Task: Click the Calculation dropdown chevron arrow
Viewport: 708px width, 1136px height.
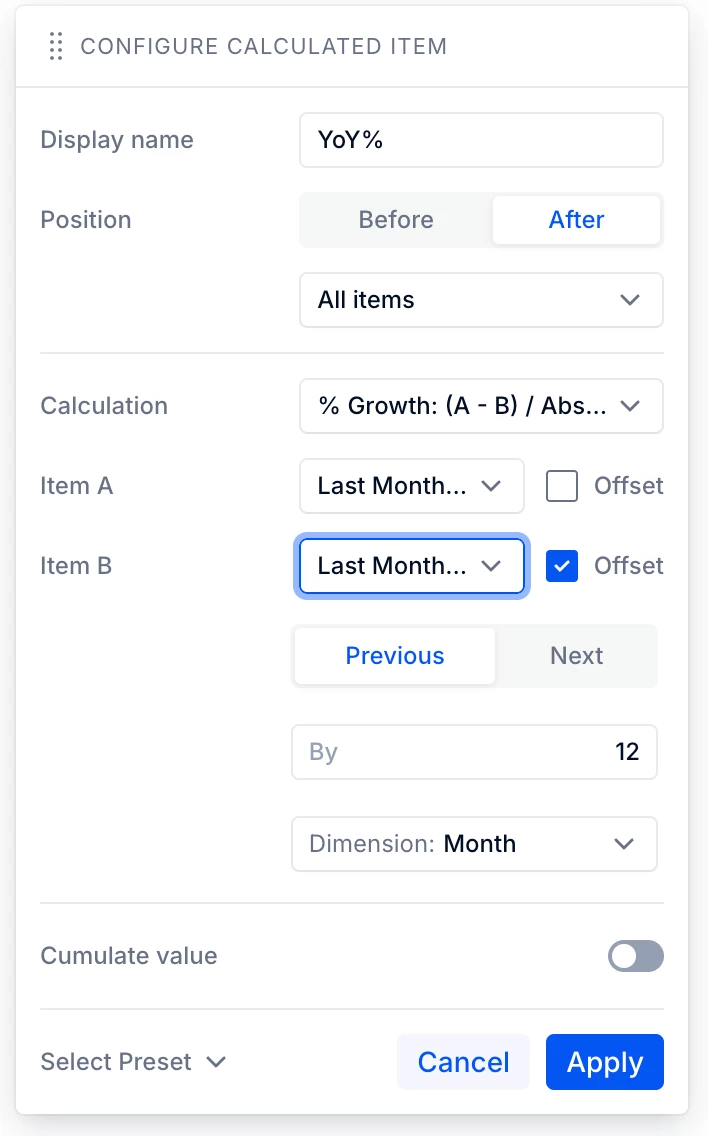Action: (x=630, y=406)
